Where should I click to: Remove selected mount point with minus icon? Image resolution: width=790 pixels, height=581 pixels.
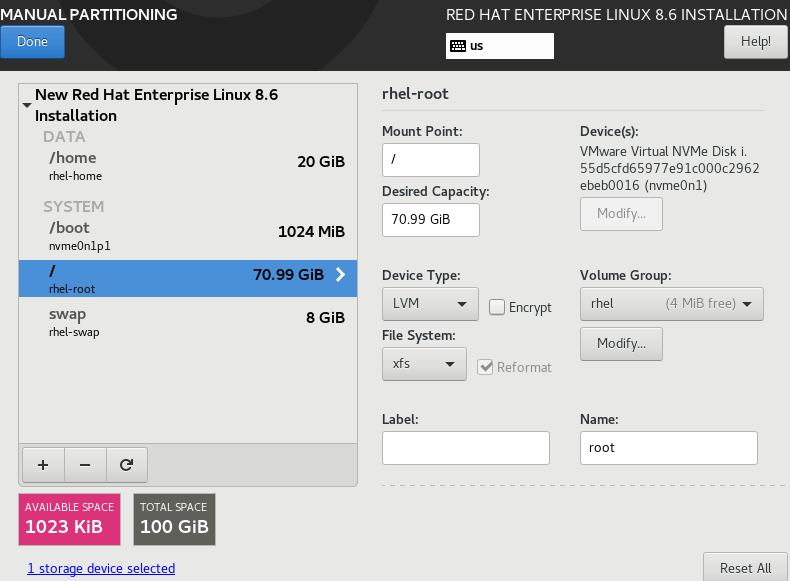pyautogui.click(x=85, y=465)
